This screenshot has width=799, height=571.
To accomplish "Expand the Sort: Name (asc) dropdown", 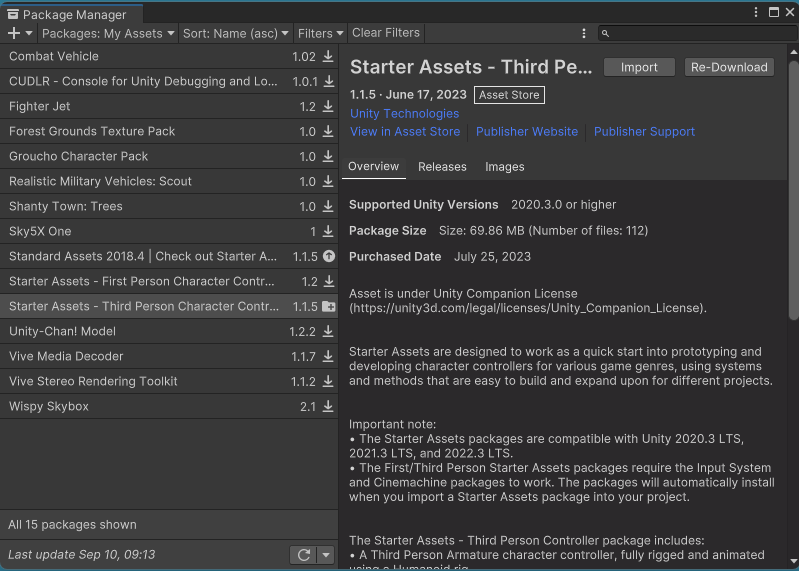I will pos(236,33).
